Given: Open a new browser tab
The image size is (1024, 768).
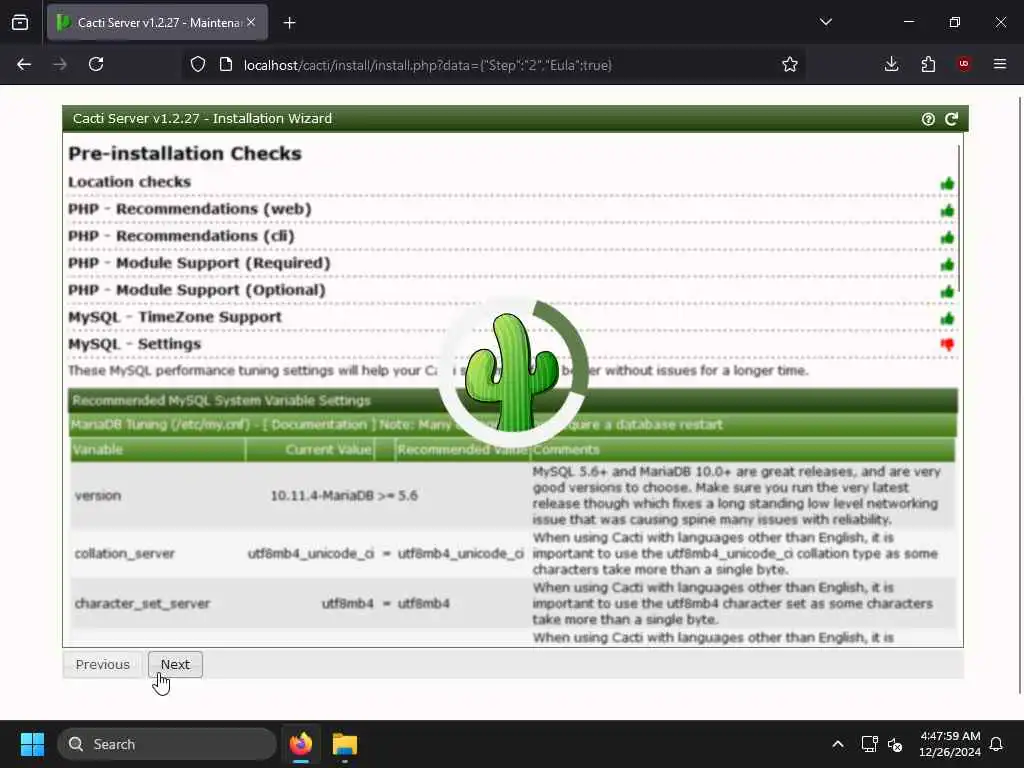Looking at the screenshot, I should [289, 23].
